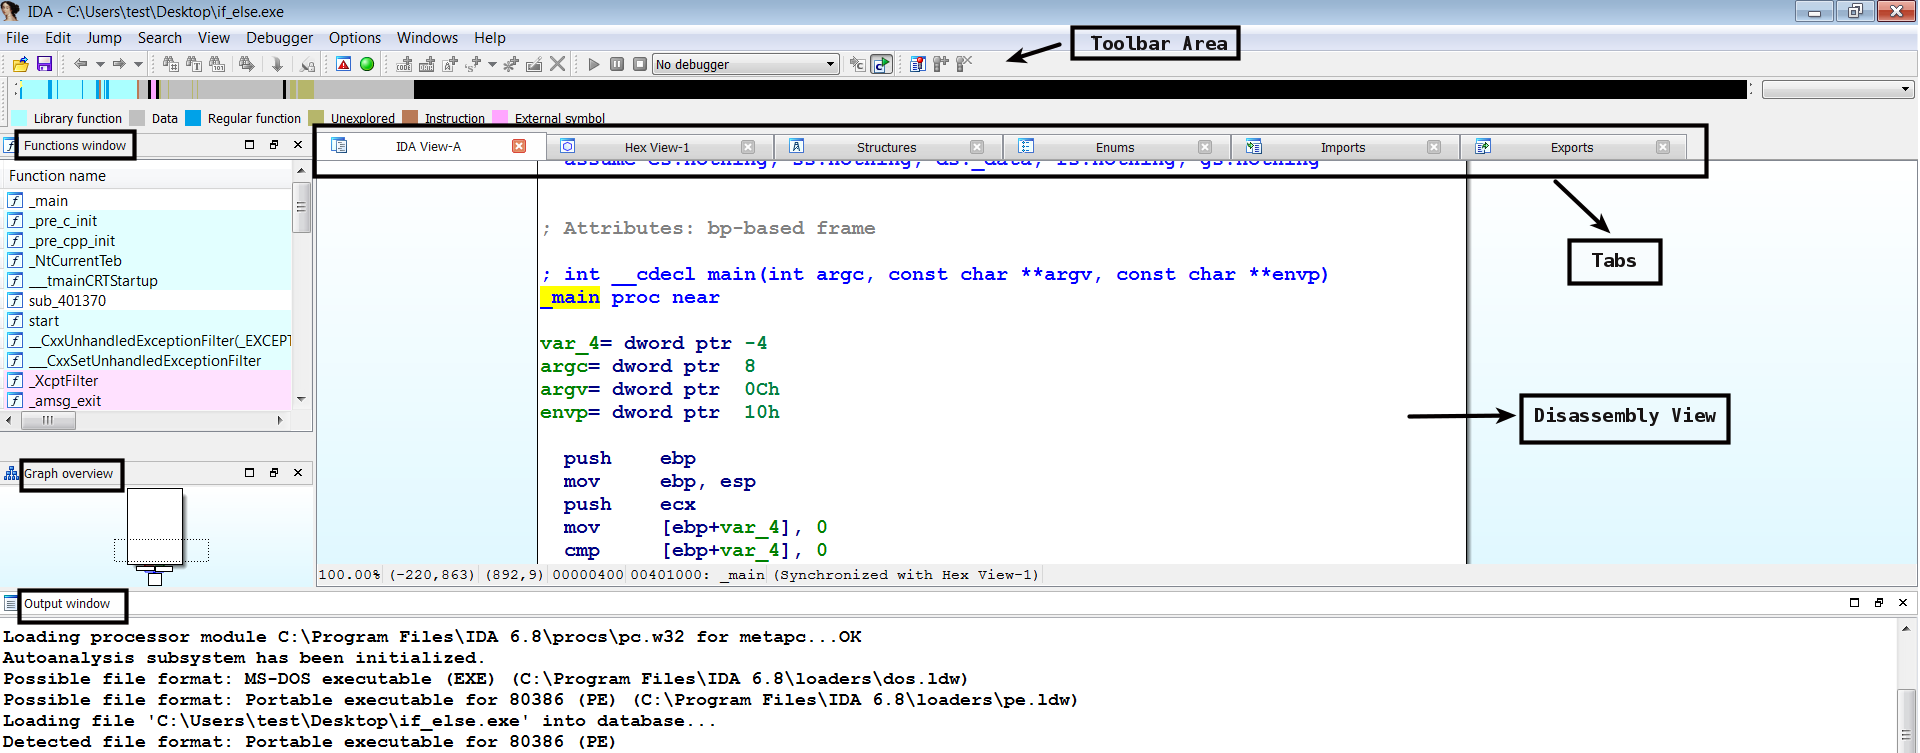Click the open file folder icon
Image resolution: width=1920 pixels, height=753 pixels.
20,64
